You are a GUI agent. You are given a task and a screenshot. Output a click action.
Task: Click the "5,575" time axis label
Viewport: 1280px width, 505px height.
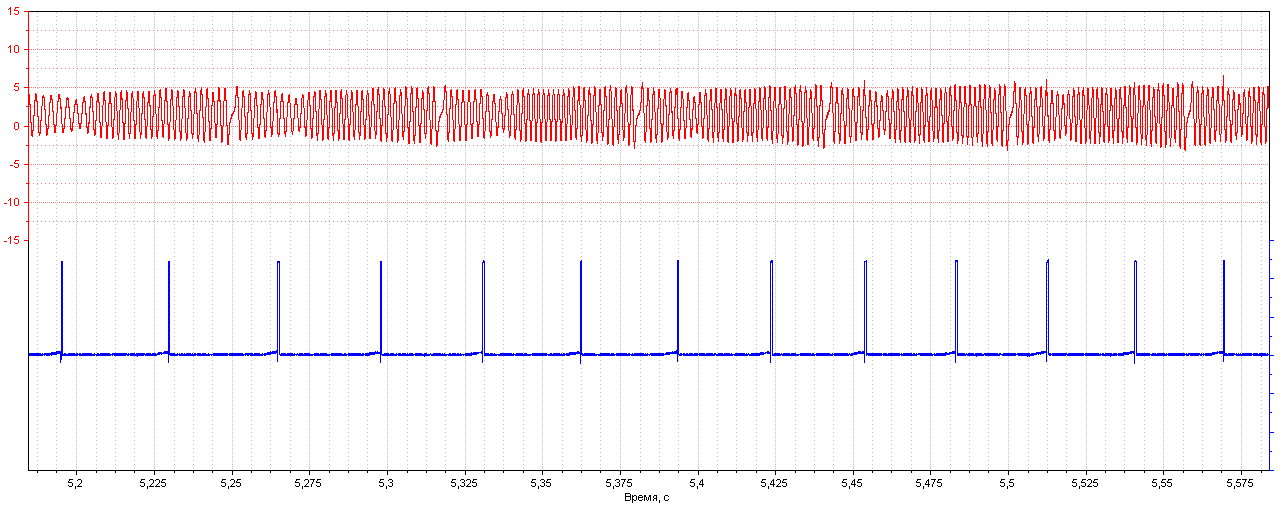(x=1240, y=483)
